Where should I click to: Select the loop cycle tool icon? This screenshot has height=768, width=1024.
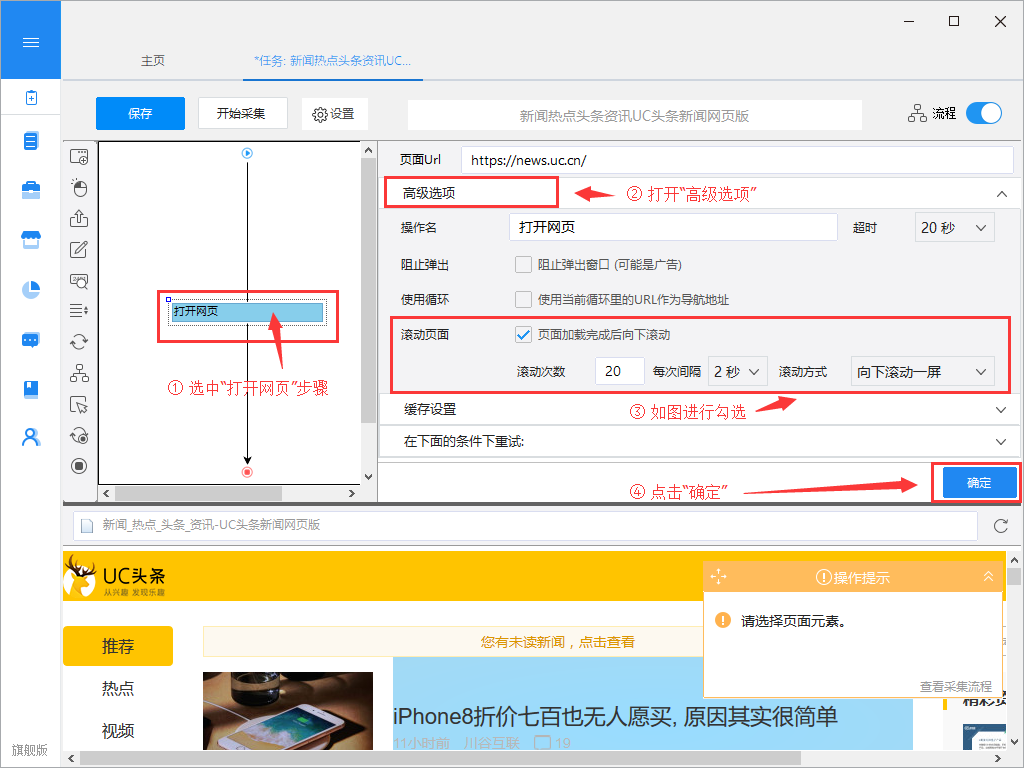pos(79,342)
